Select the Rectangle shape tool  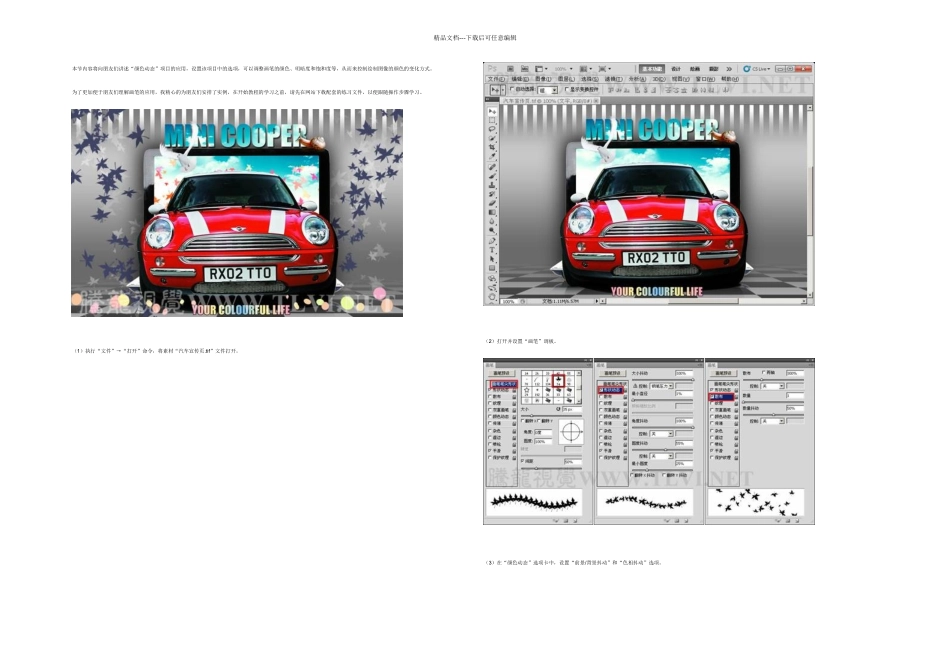point(492,268)
